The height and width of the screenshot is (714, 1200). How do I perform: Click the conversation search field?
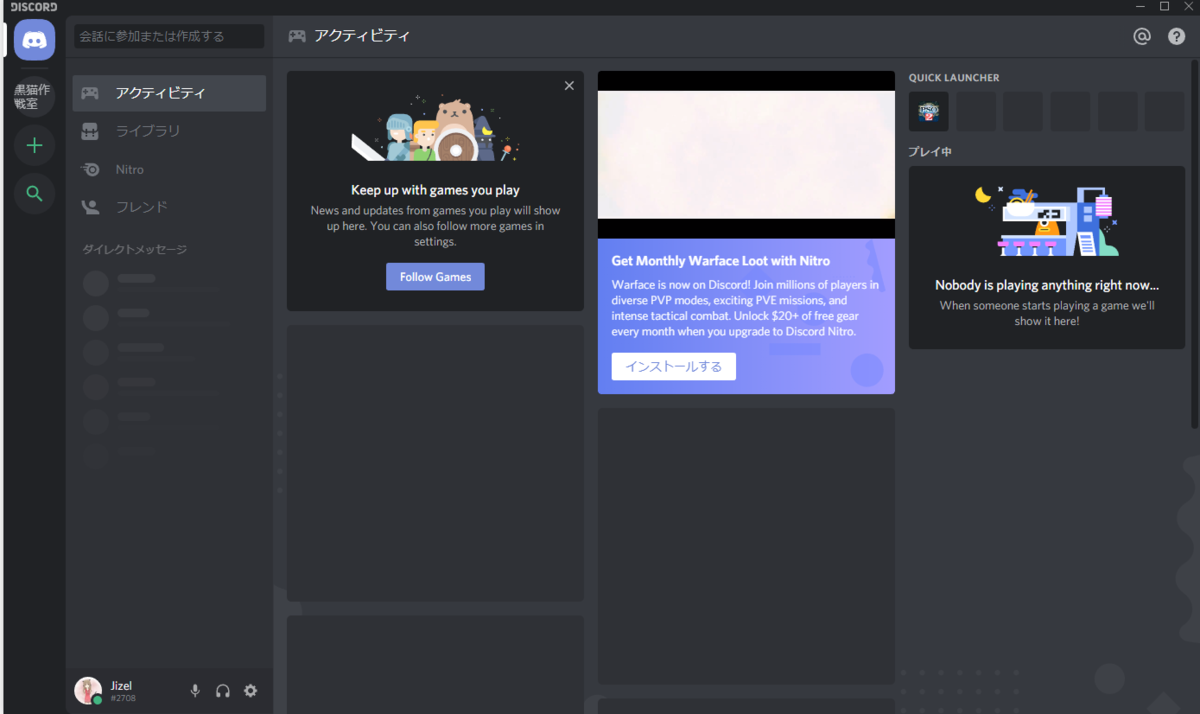(169, 36)
